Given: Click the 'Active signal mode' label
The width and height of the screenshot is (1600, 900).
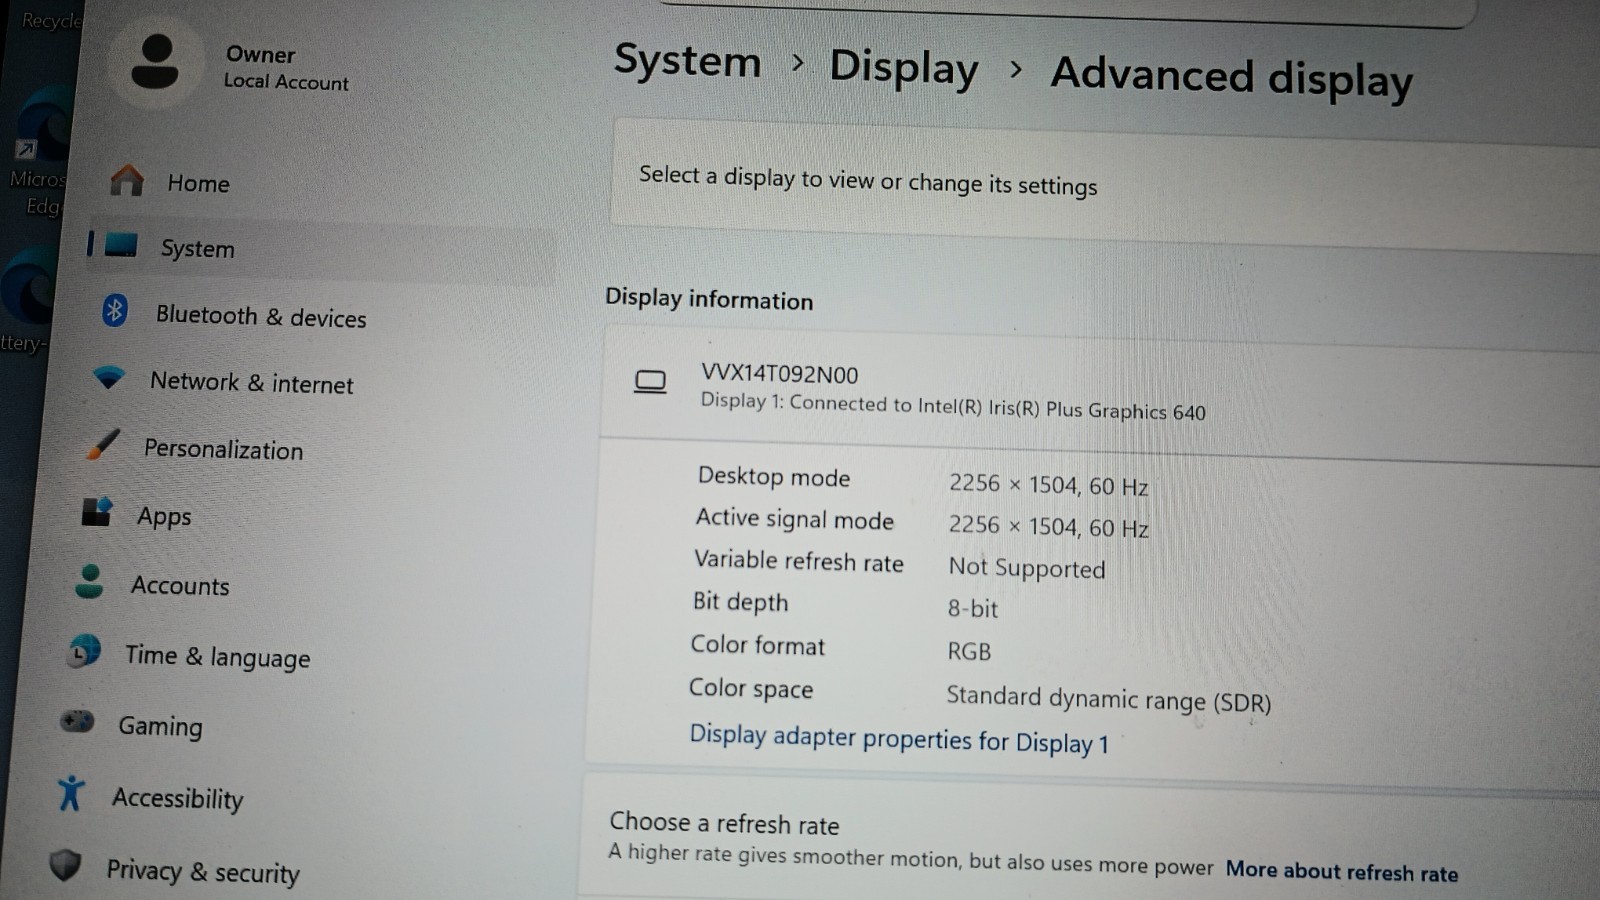Looking at the screenshot, I should (795, 519).
